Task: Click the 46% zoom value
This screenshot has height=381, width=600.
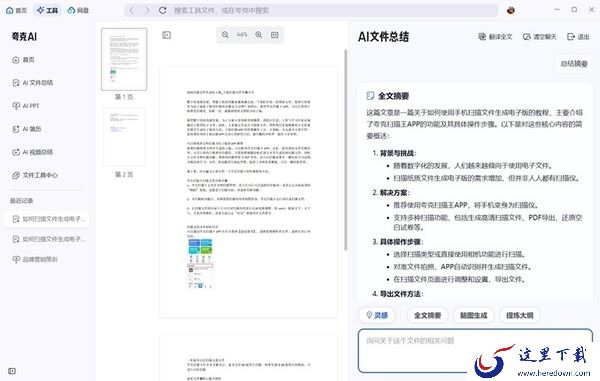Action: [x=242, y=35]
